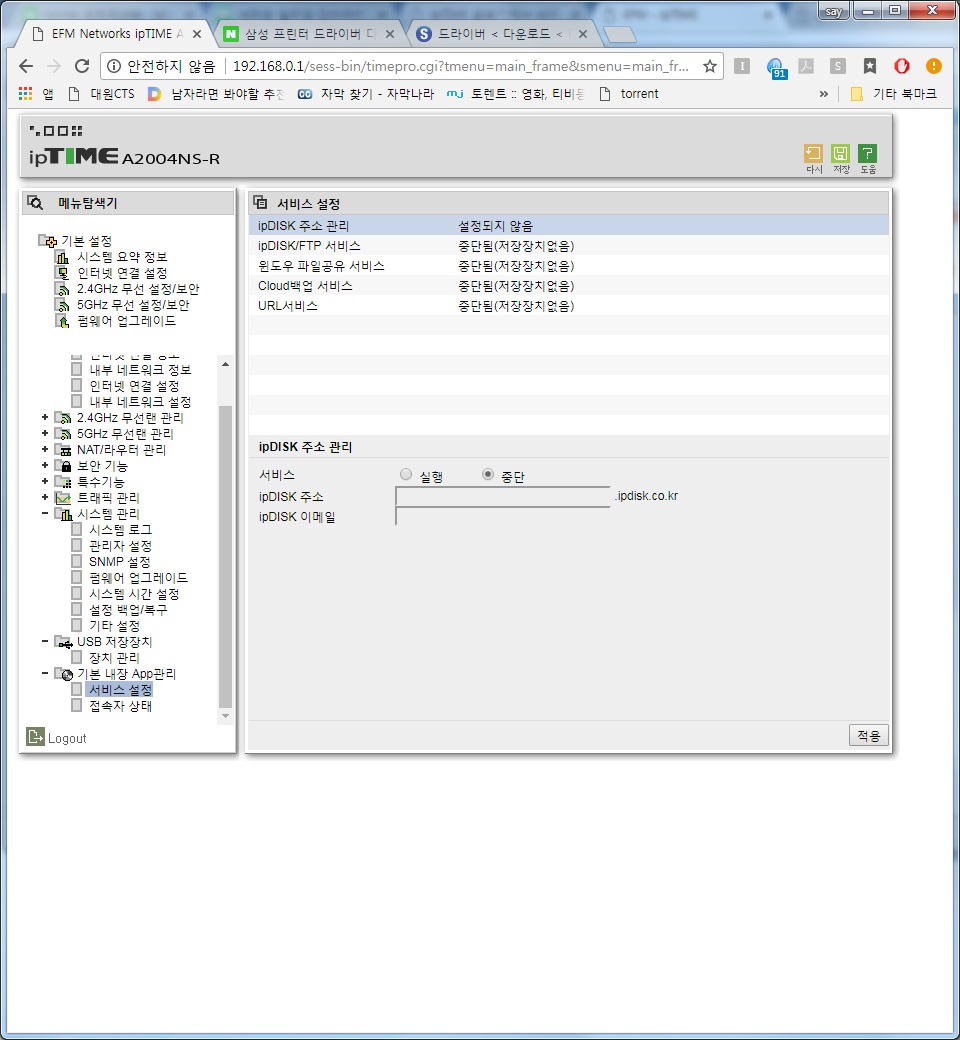The width and height of the screenshot is (960, 1040).
Task: Select the 중단 radio button
Action: pos(488,474)
